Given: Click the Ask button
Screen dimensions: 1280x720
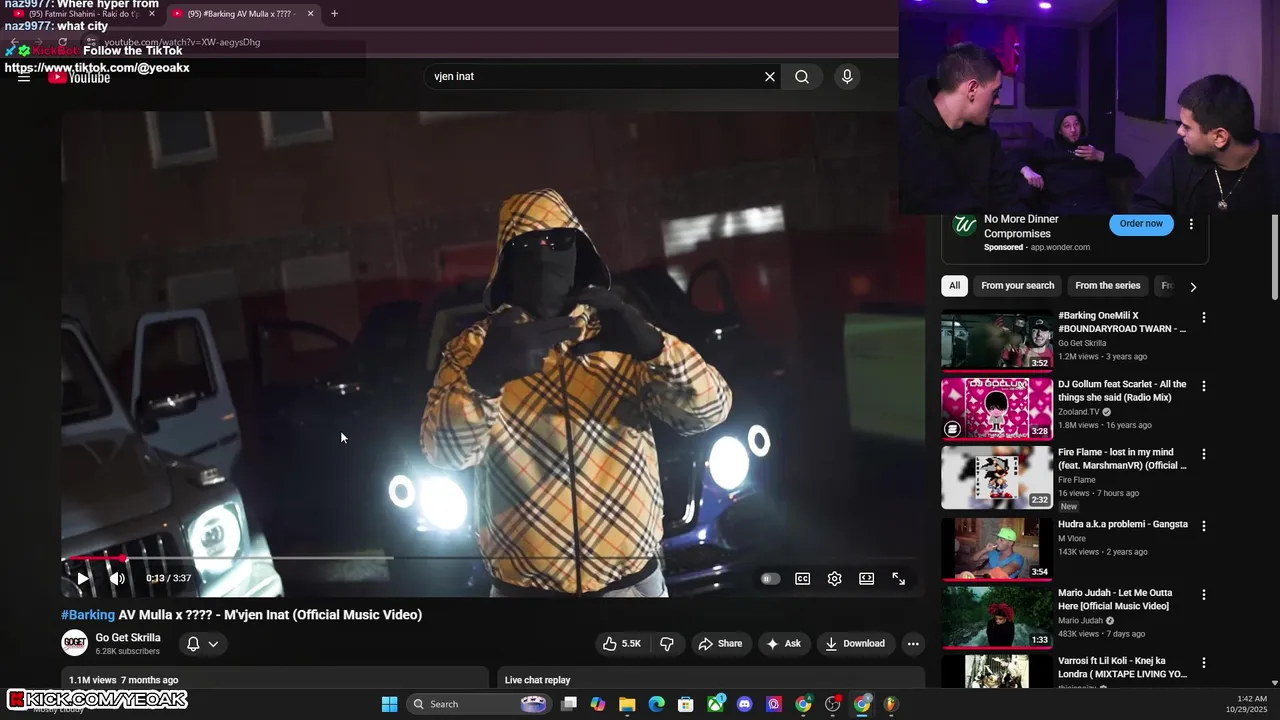Looking at the screenshot, I should pyautogui.click(x=783, y=644).
